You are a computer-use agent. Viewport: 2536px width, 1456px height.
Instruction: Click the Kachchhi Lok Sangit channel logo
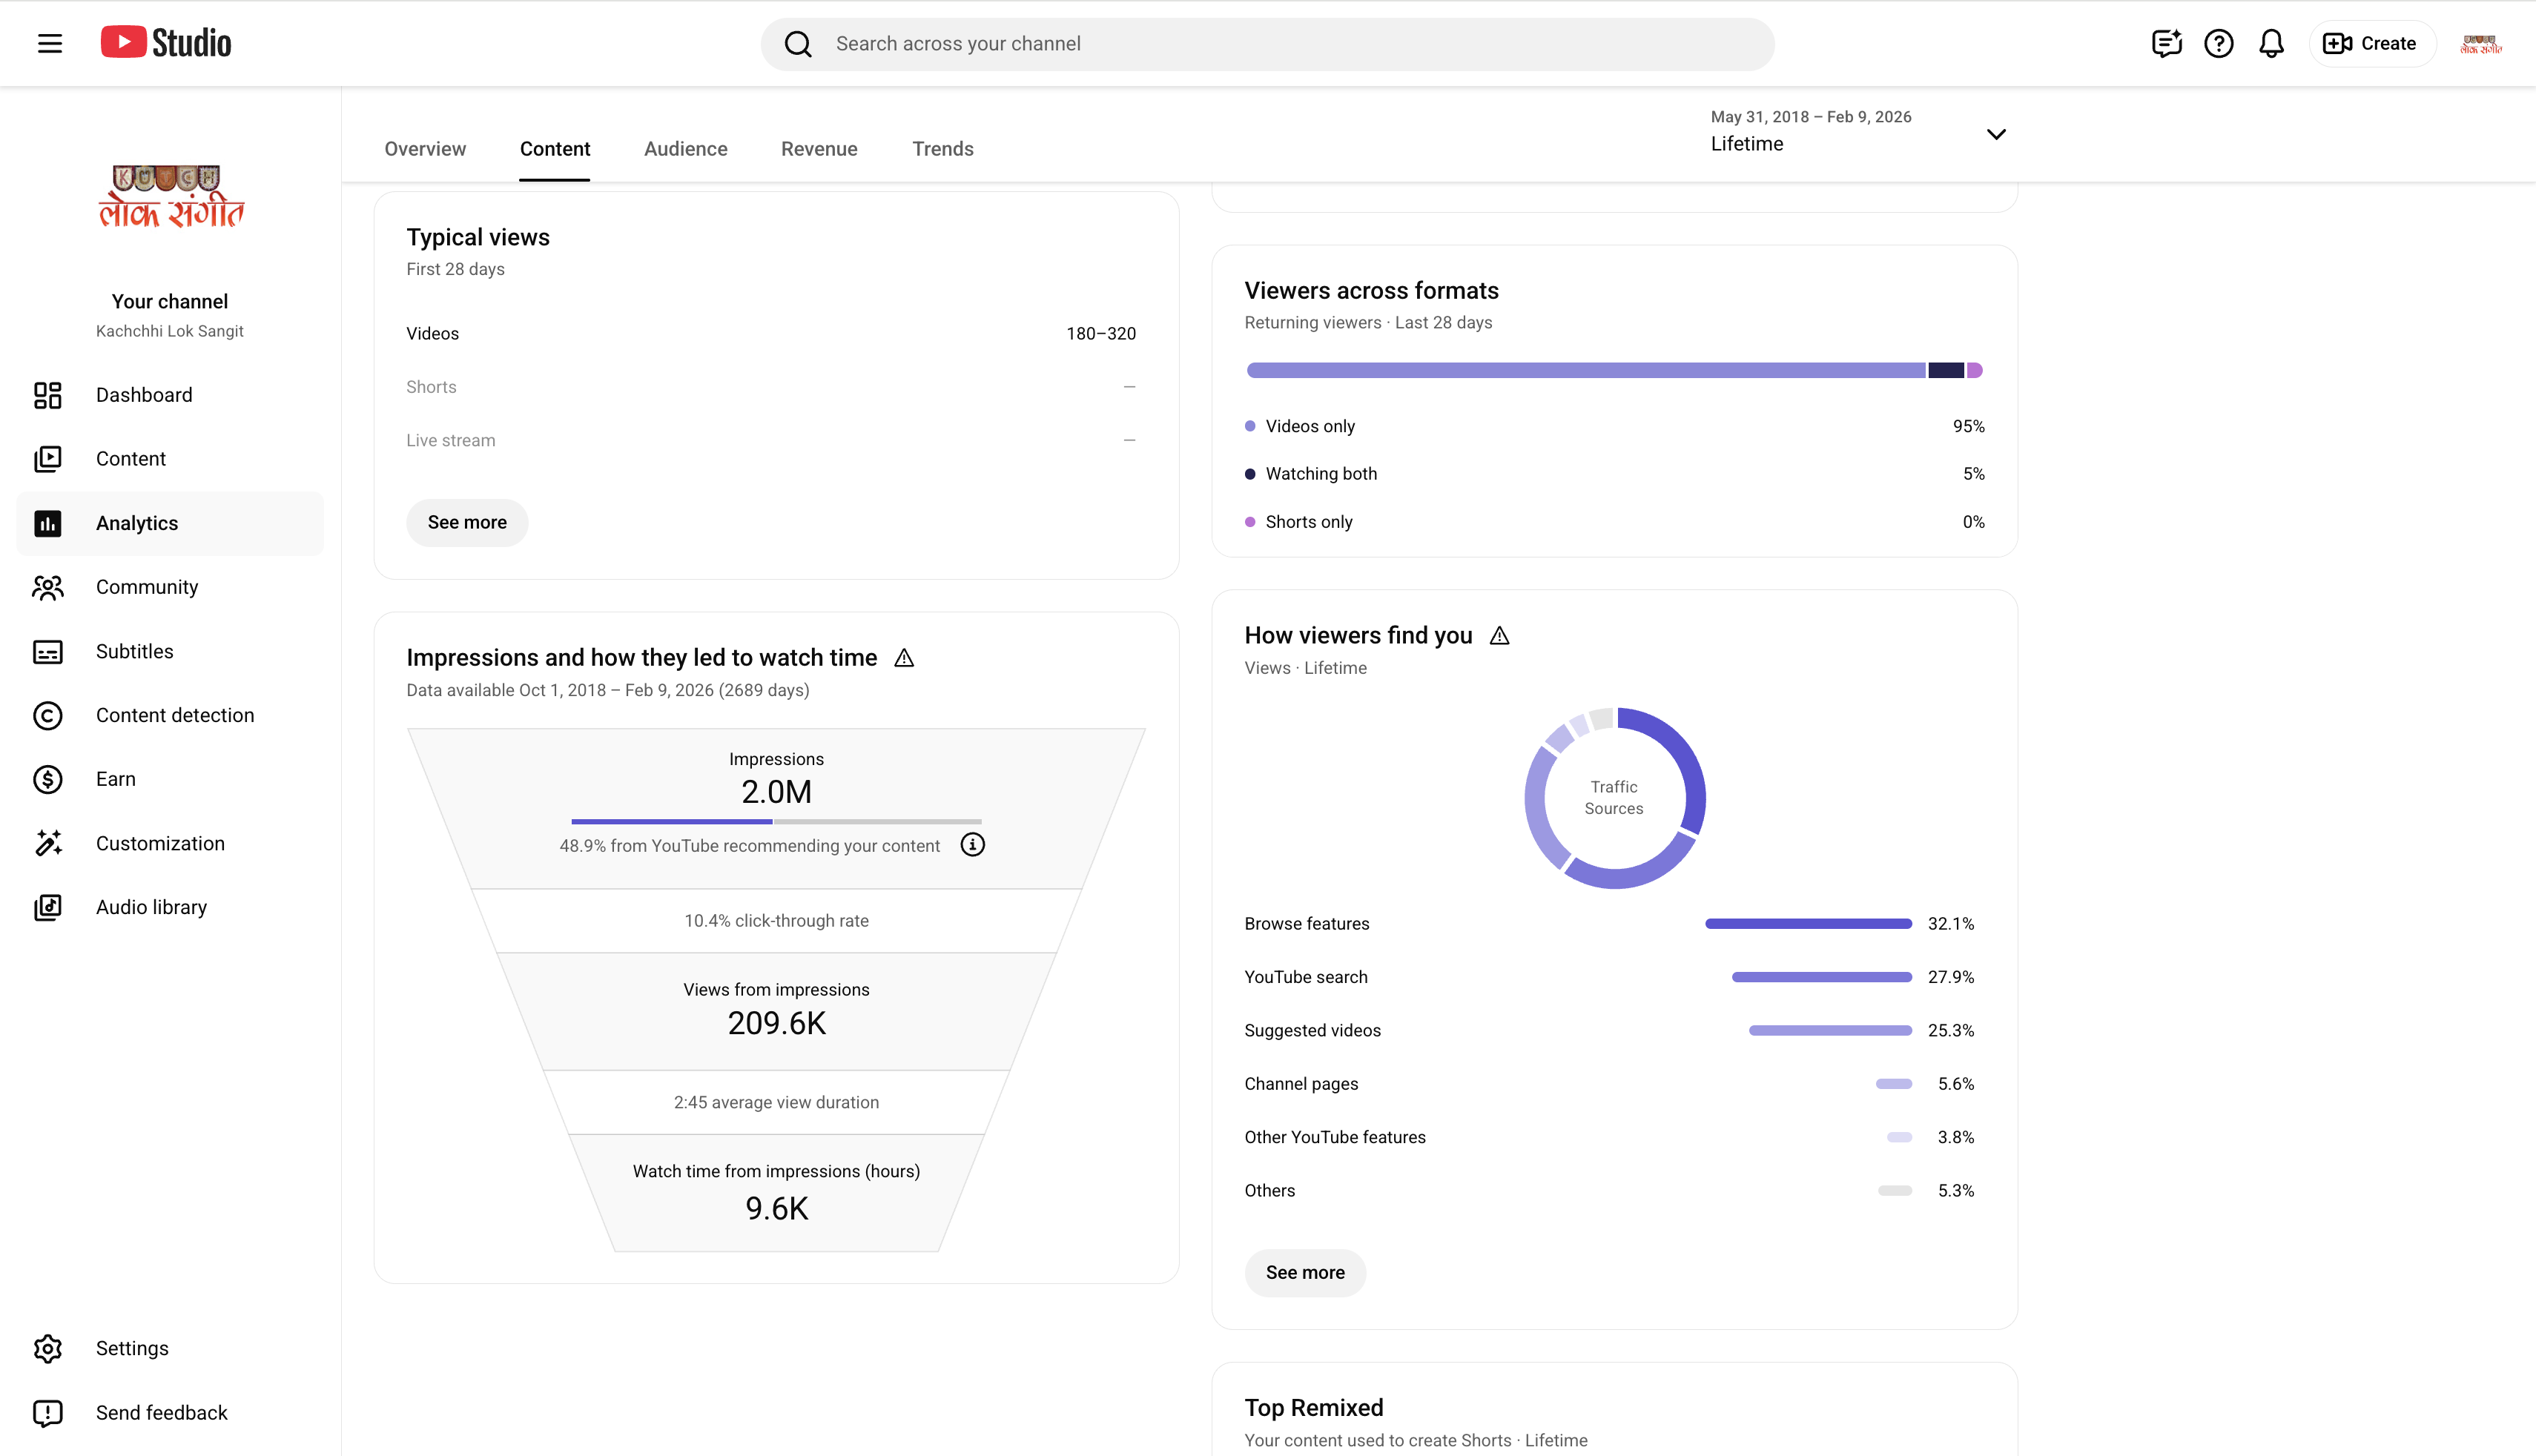pos(170,197)
